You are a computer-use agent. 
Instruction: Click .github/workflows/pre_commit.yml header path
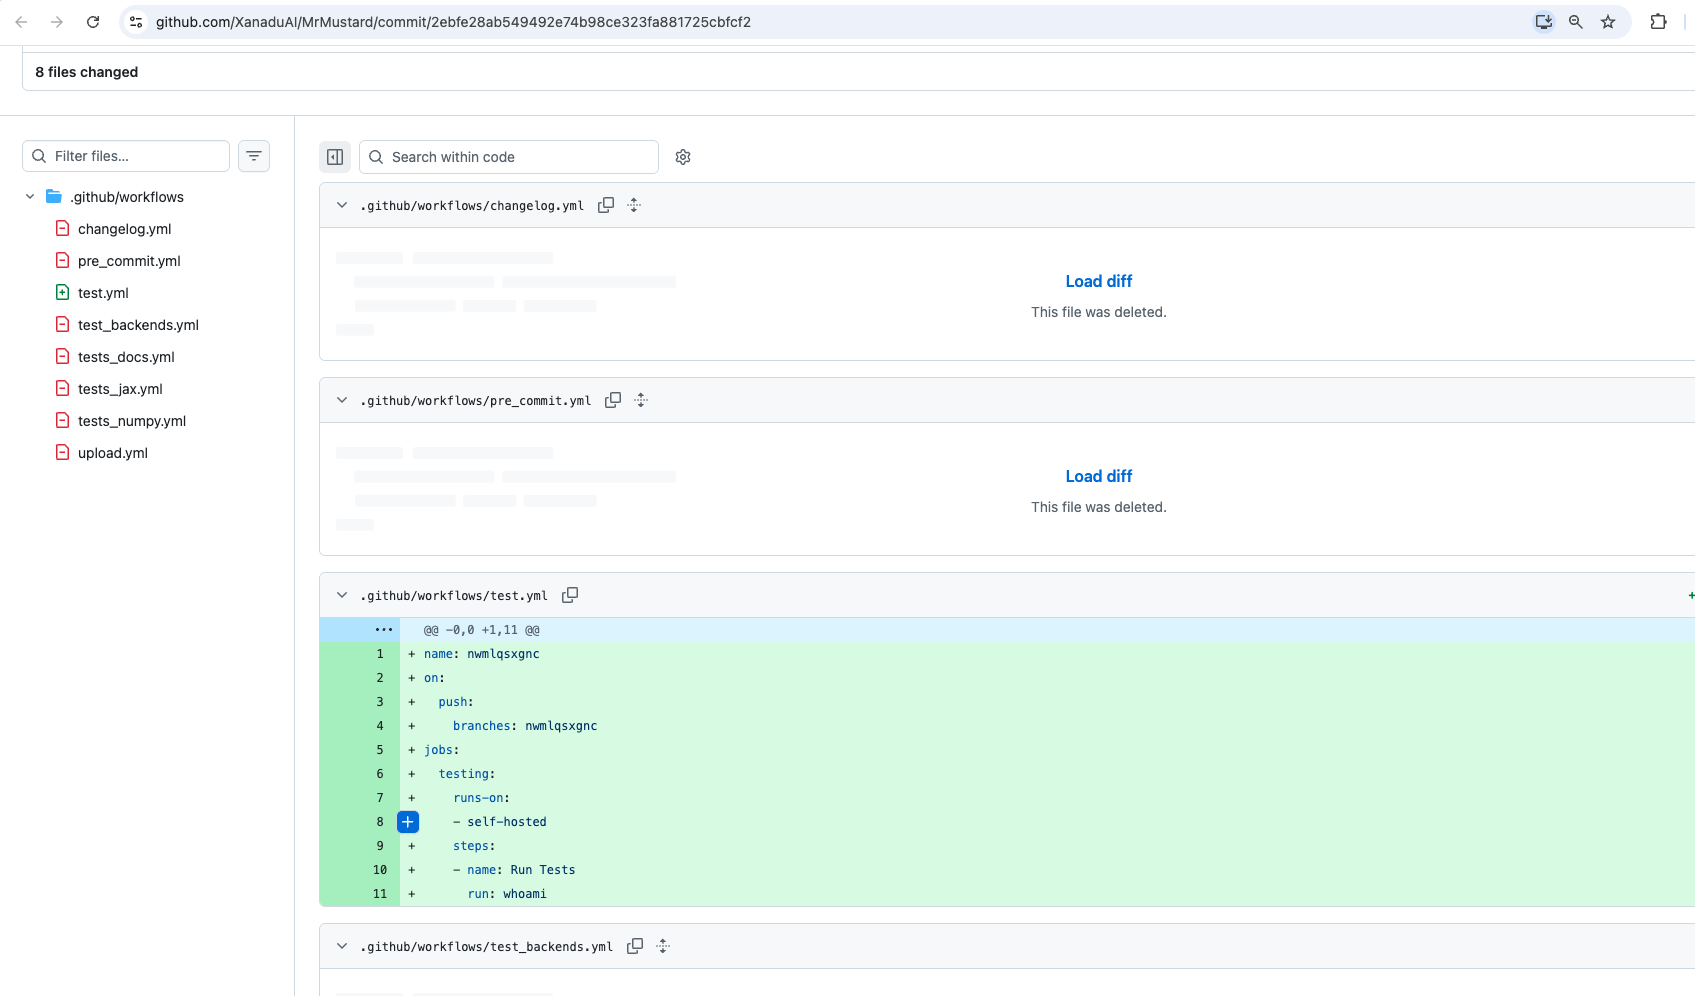(475, 401)
